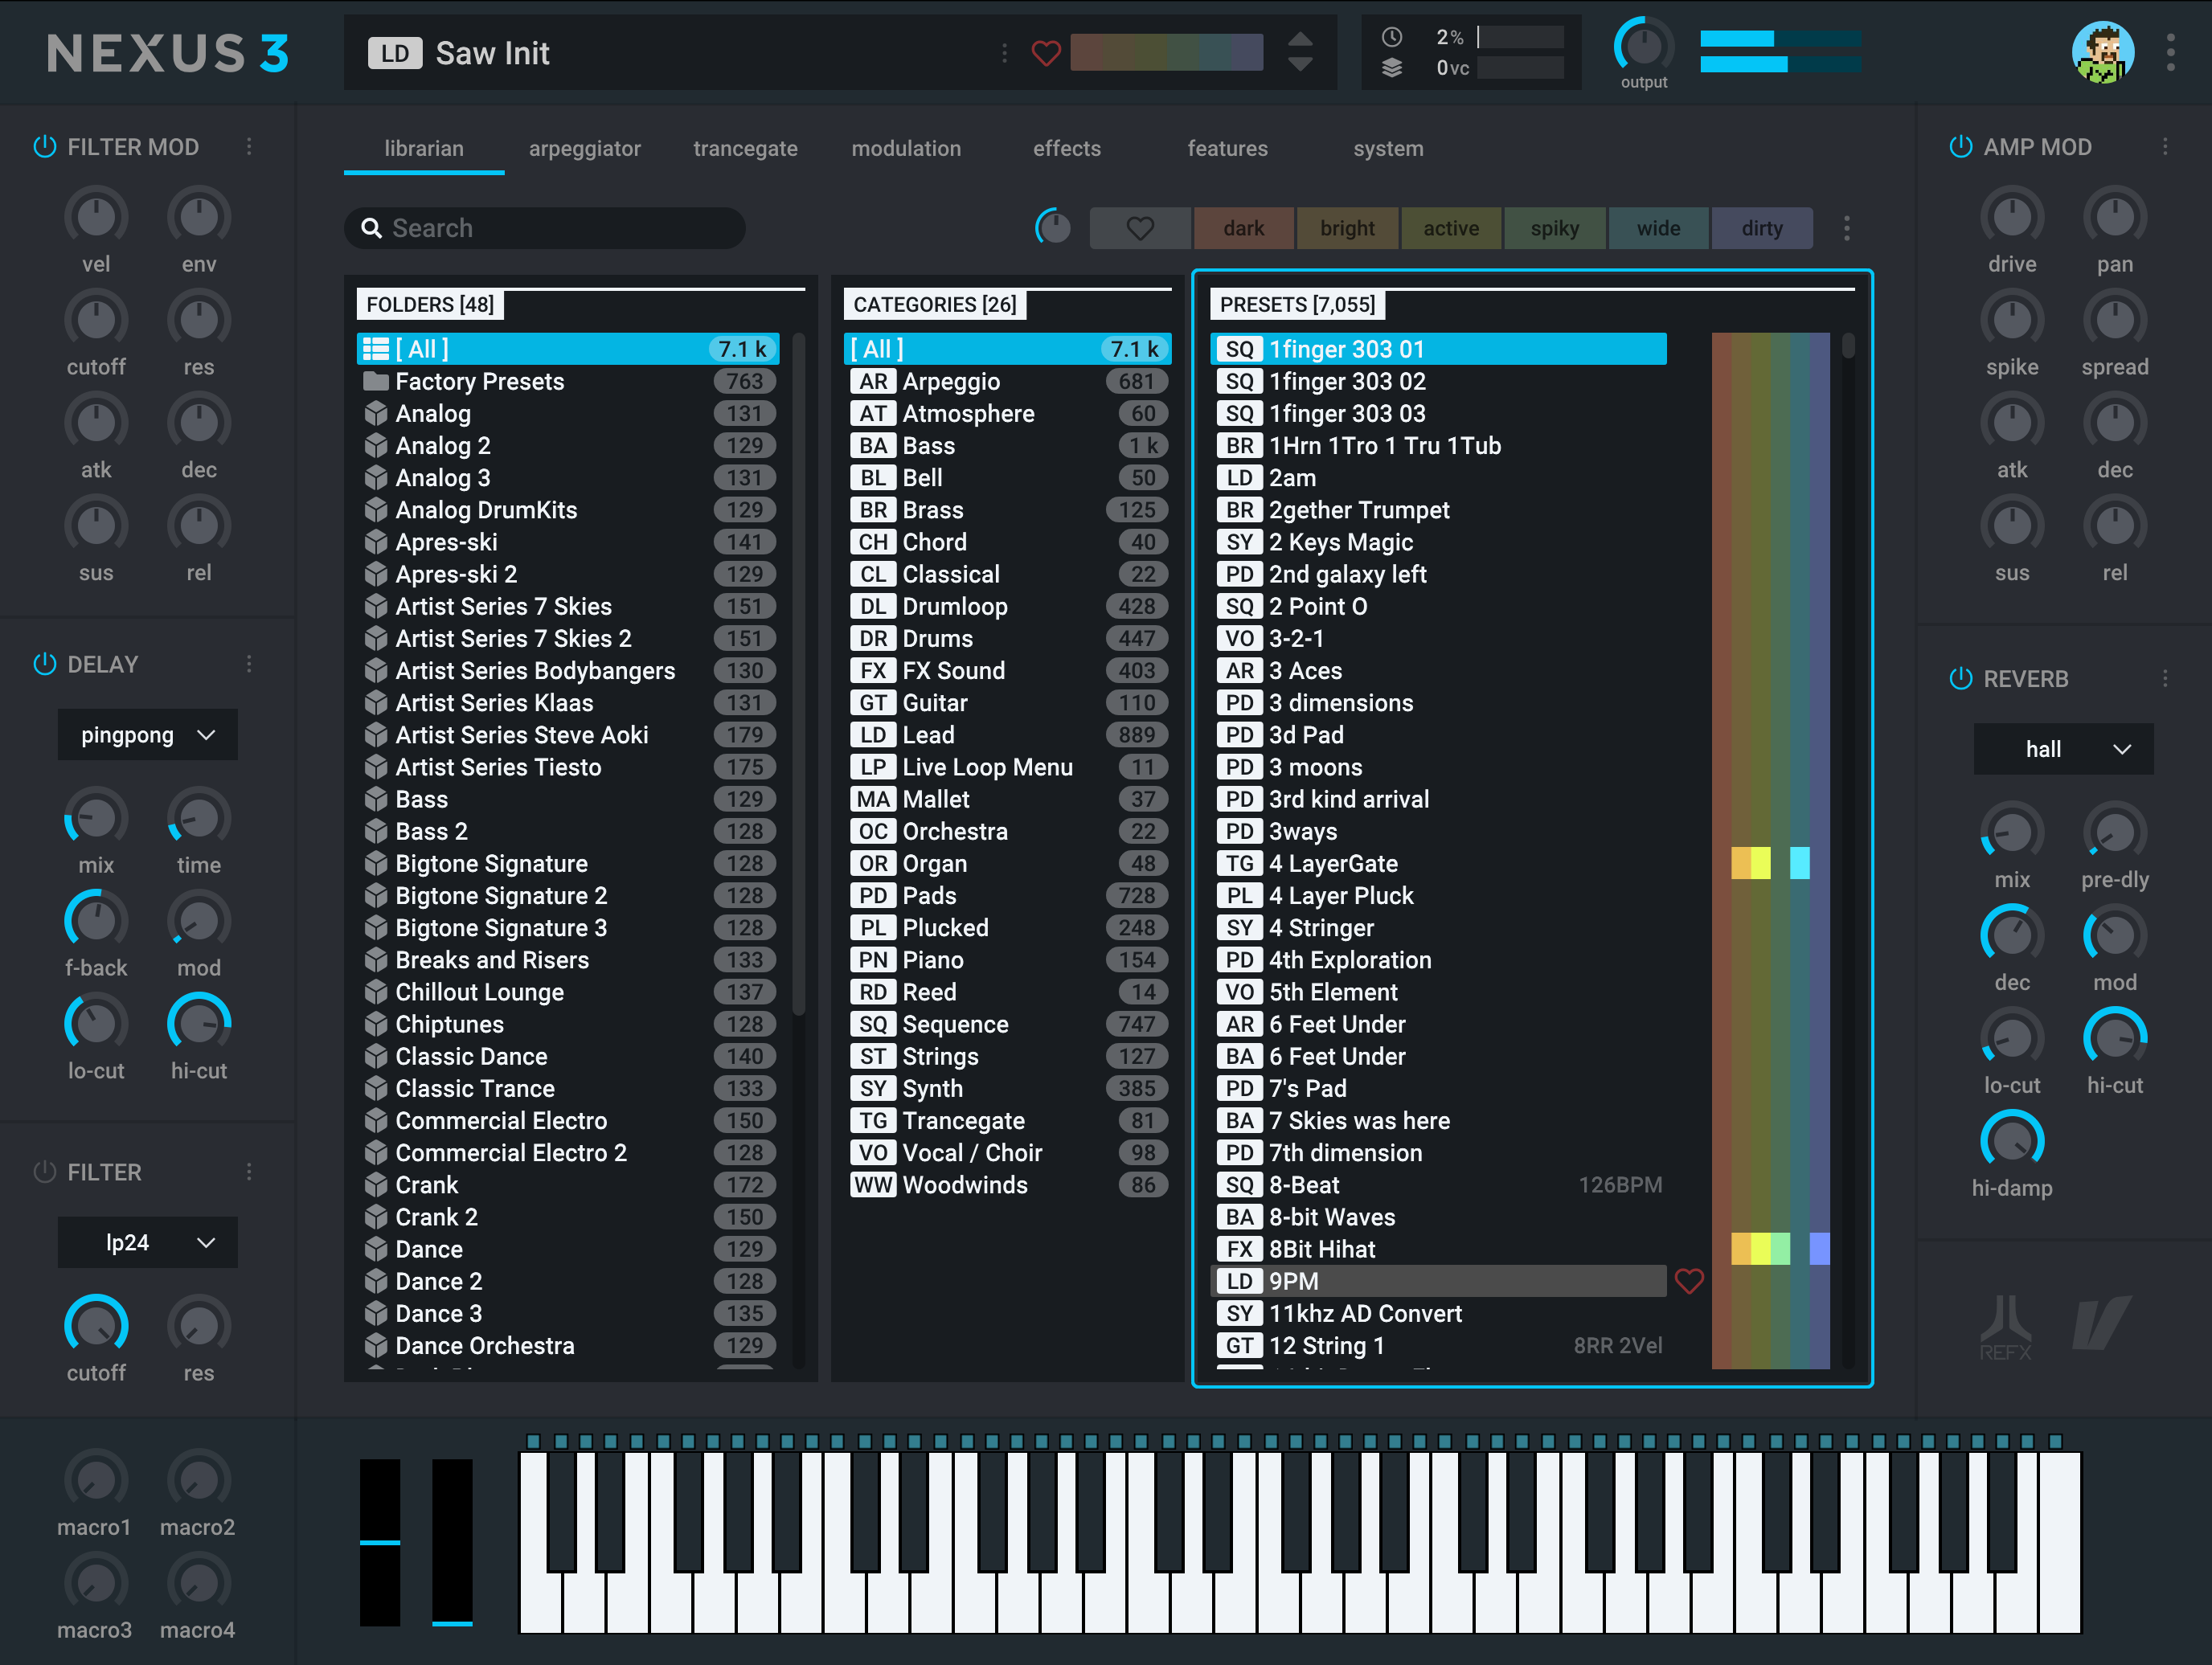The height and width of the screenshot is (1665, 2212).
Task: Click the user avatar icon
Action: [2102, 53]
